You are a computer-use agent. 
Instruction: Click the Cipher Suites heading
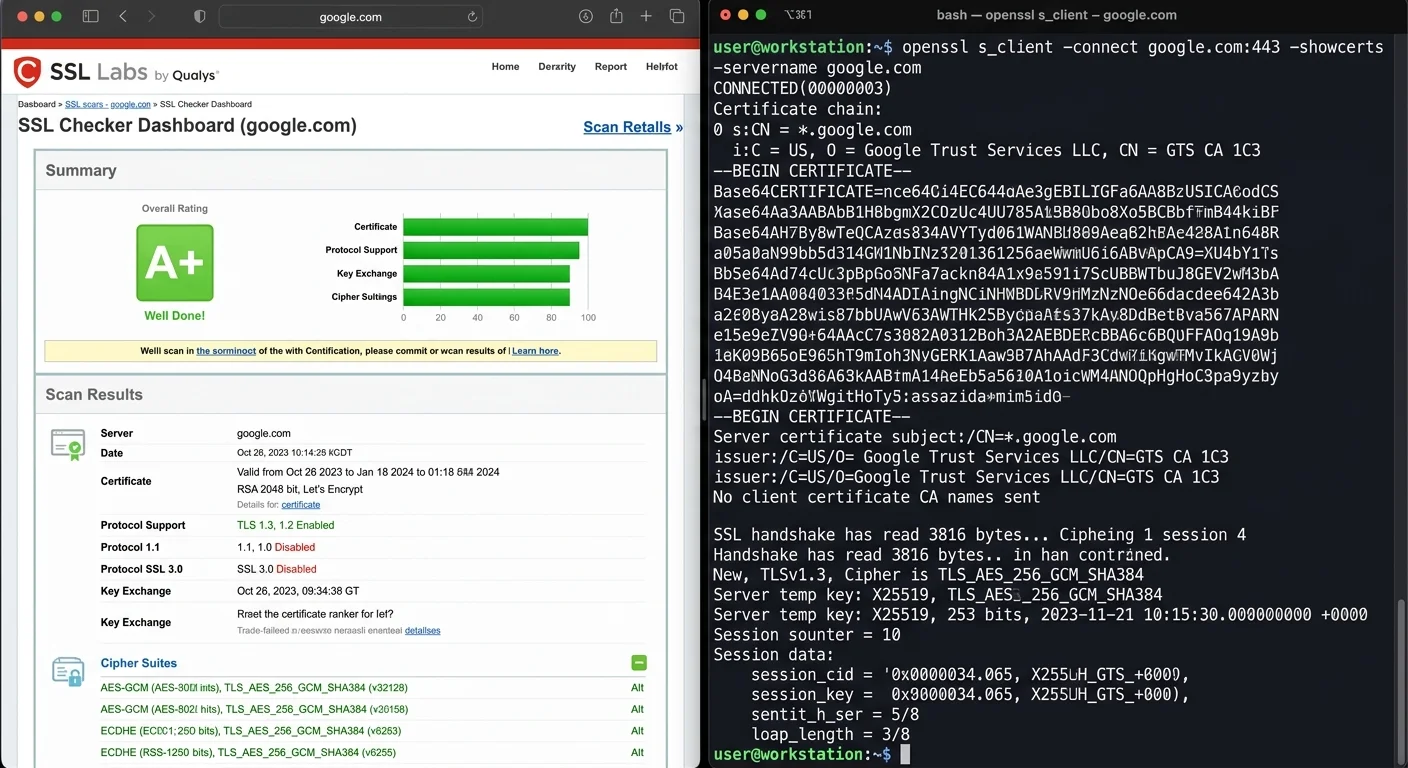pyautogui.click(x=139, y=663)
